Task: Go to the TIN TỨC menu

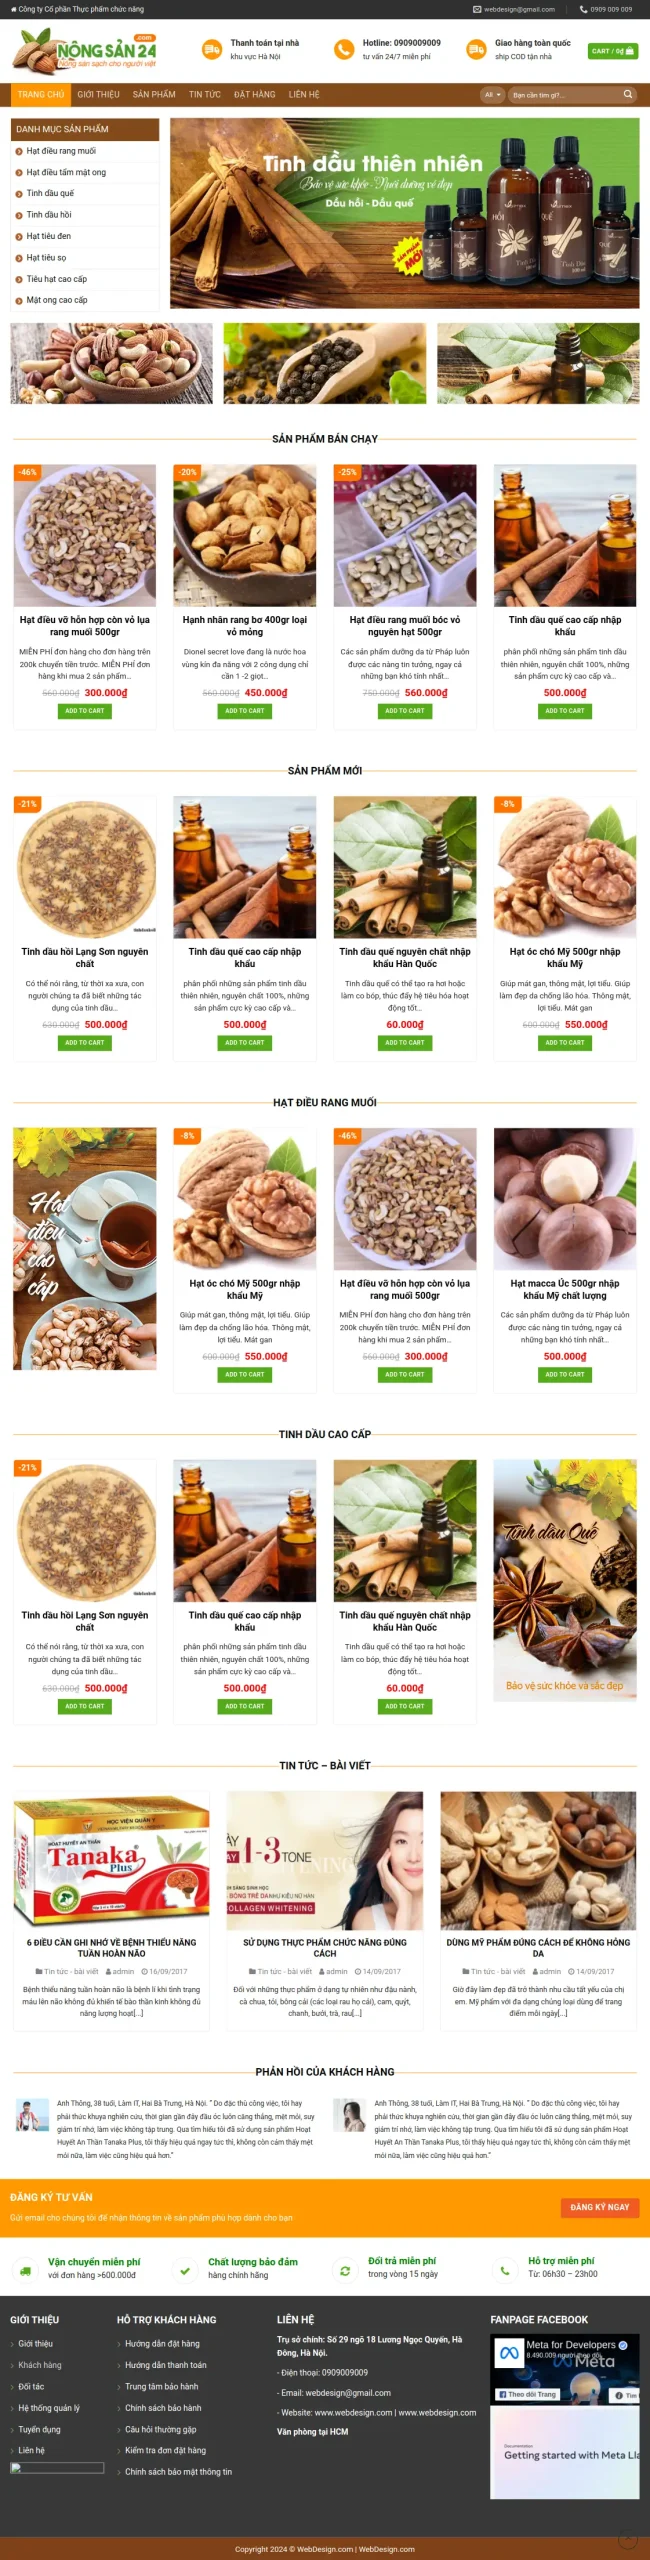Action: [x=205, y=95]
